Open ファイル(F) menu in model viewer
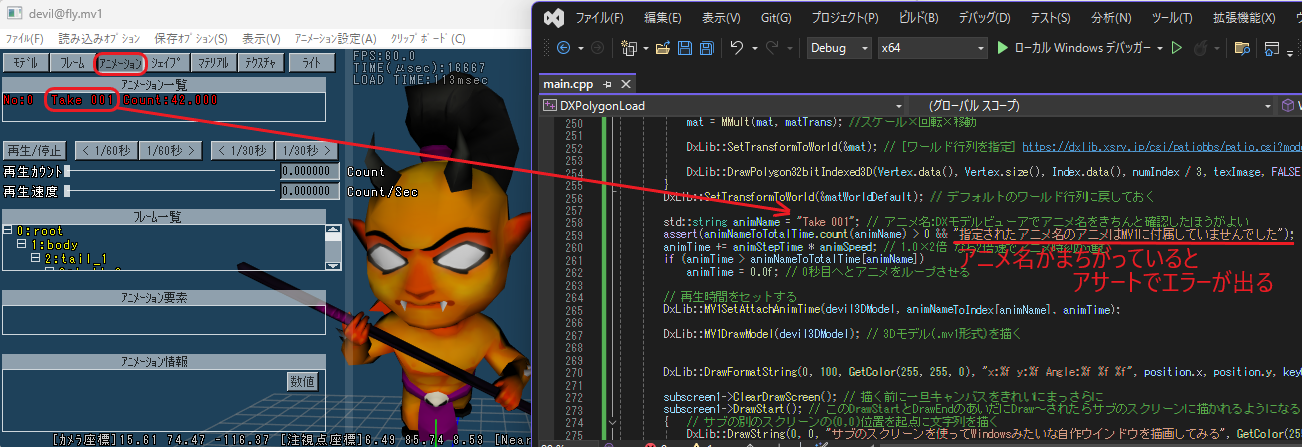Image resolution: width=1302 pixels, height=447 pixels. (x=25, y=38)
